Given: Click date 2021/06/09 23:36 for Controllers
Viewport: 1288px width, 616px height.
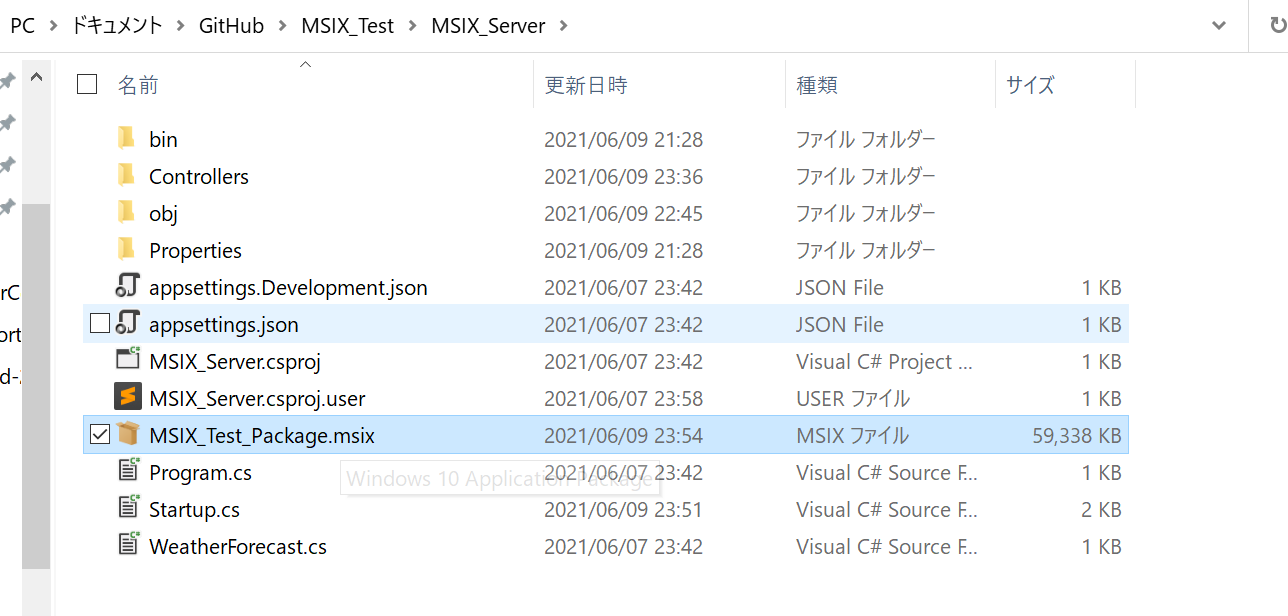Looking at the screenshot, I should point(623,176).
